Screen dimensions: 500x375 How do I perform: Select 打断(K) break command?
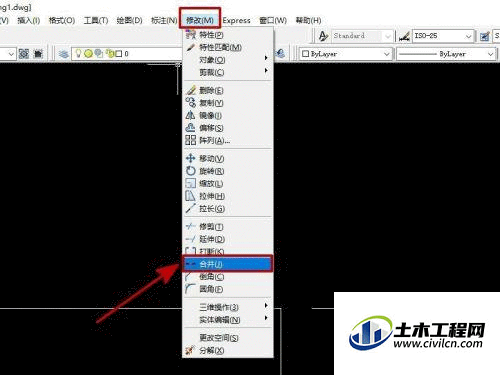point(228,251)
